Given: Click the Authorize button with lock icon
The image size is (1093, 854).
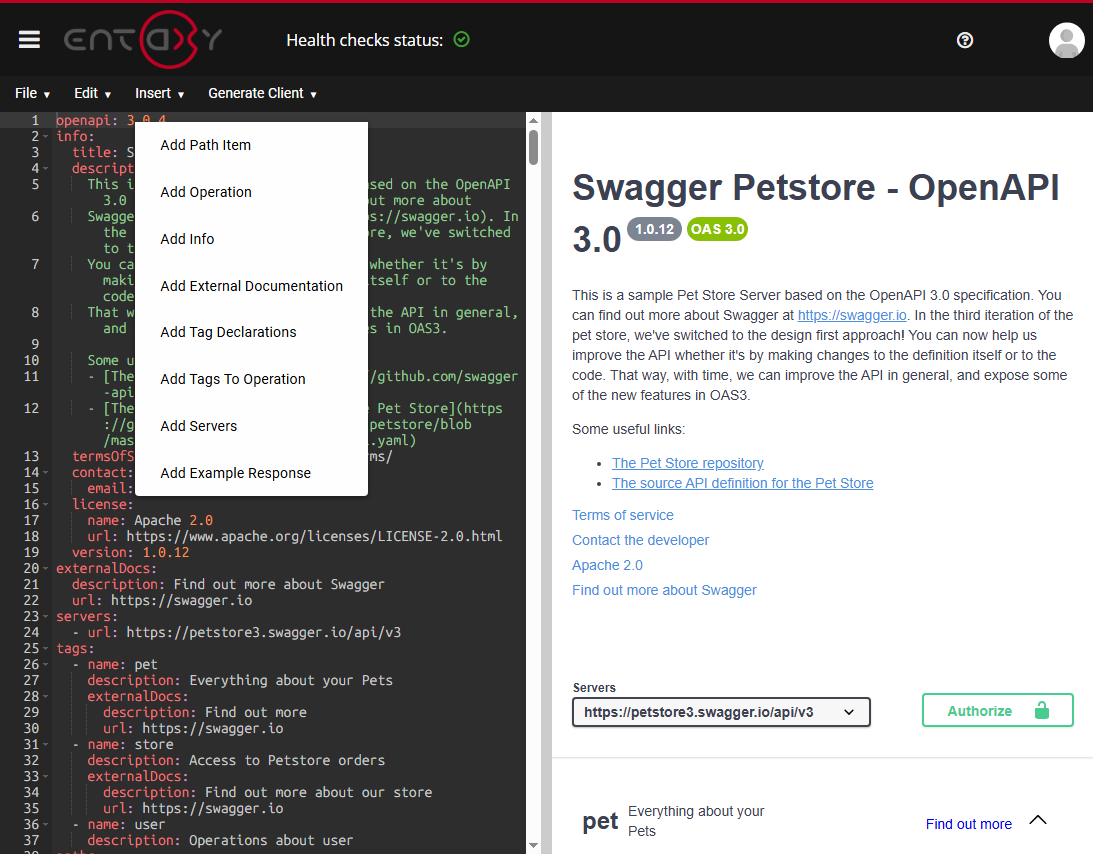Looking at the screenshot, I should [x=997, y=710].
